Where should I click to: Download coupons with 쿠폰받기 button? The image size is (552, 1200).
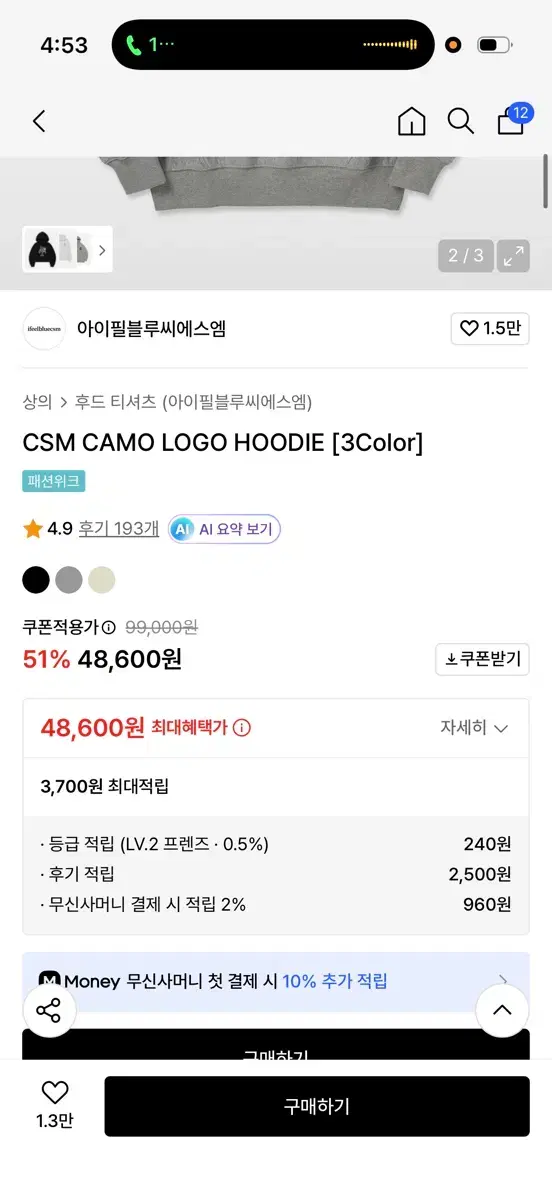pyautogui.click(x=483, y=659)
